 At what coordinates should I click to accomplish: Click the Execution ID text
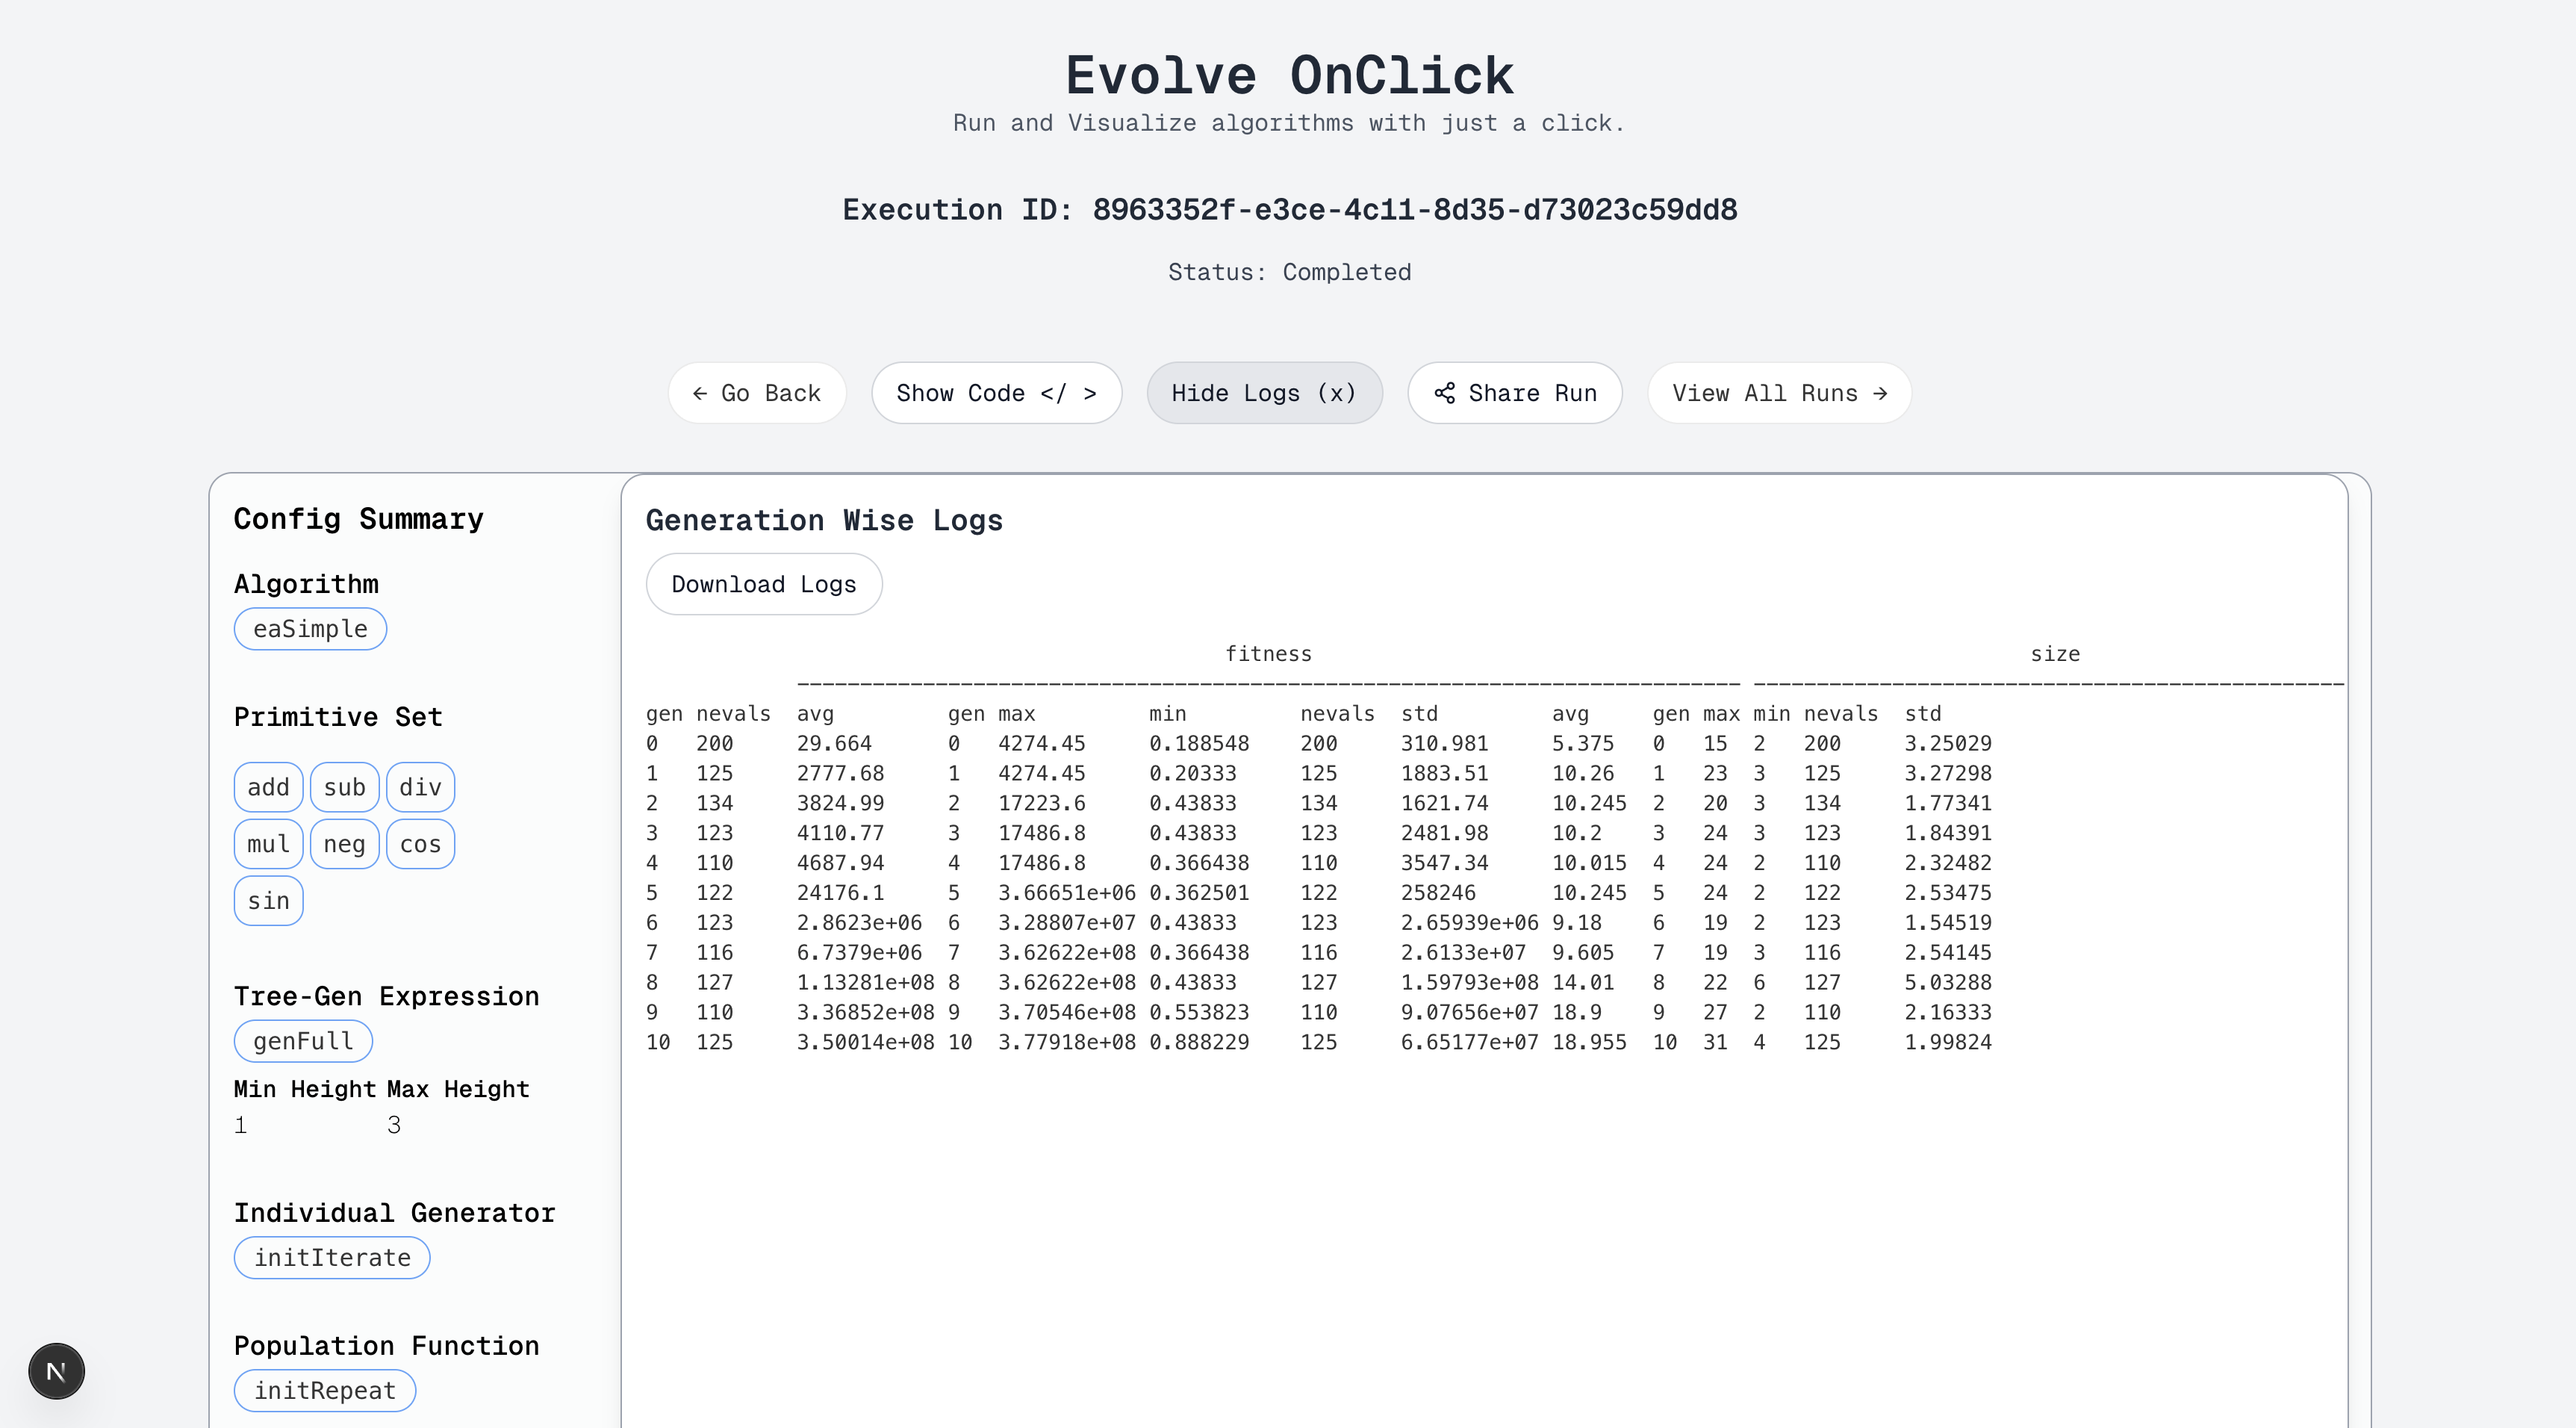1289,210
